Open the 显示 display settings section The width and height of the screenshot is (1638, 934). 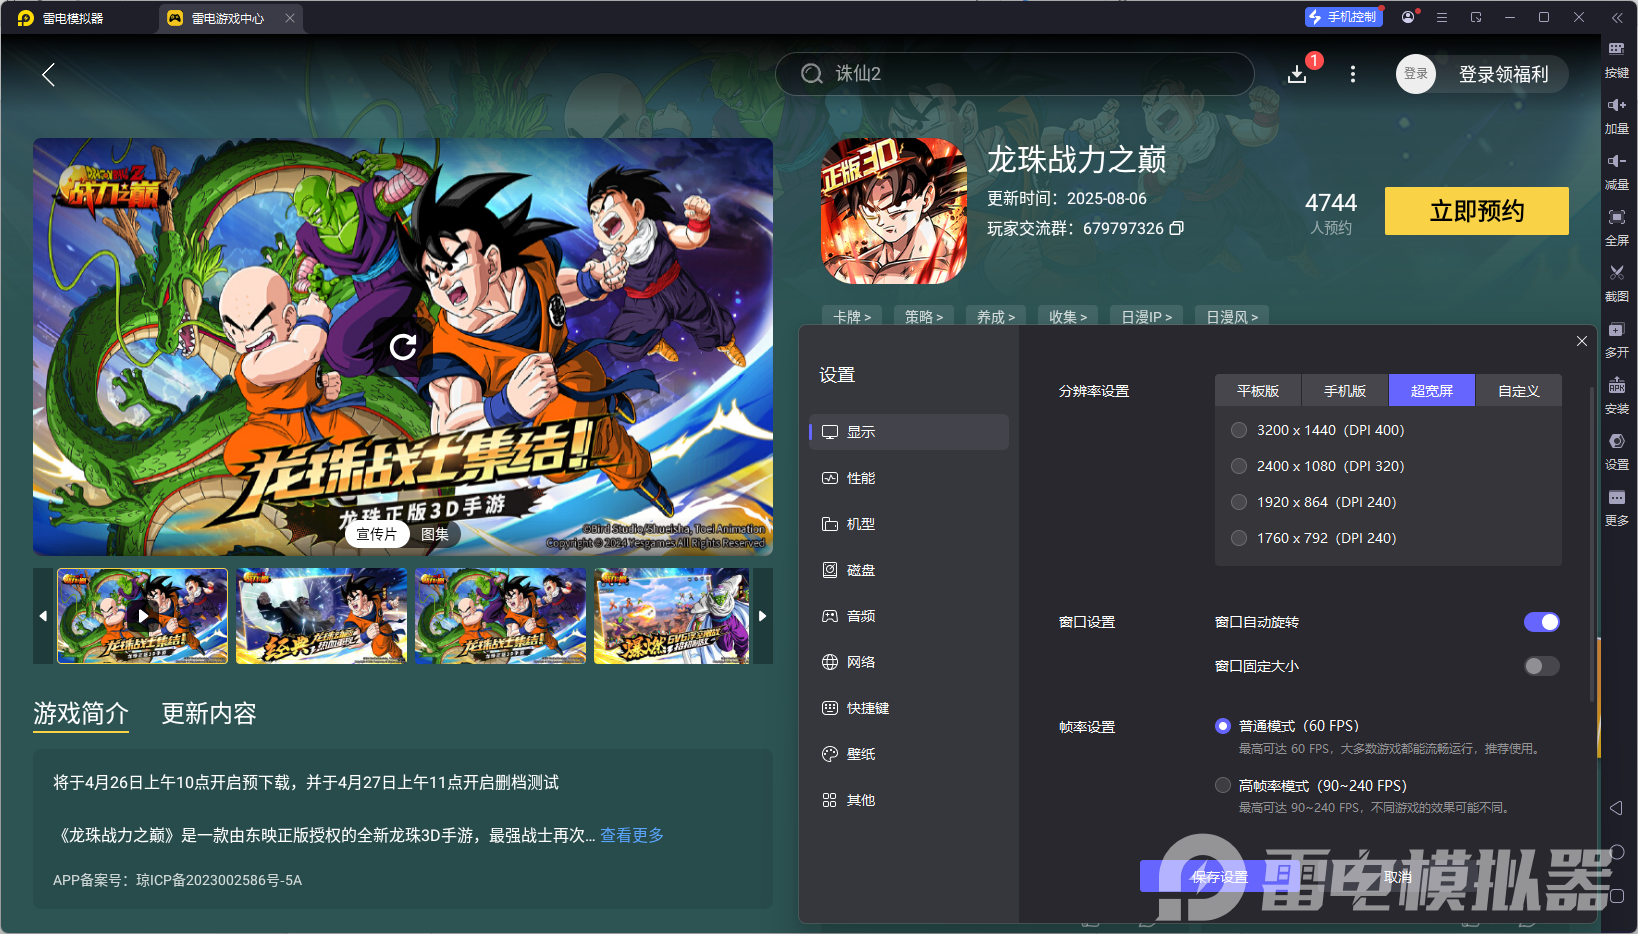909,432
